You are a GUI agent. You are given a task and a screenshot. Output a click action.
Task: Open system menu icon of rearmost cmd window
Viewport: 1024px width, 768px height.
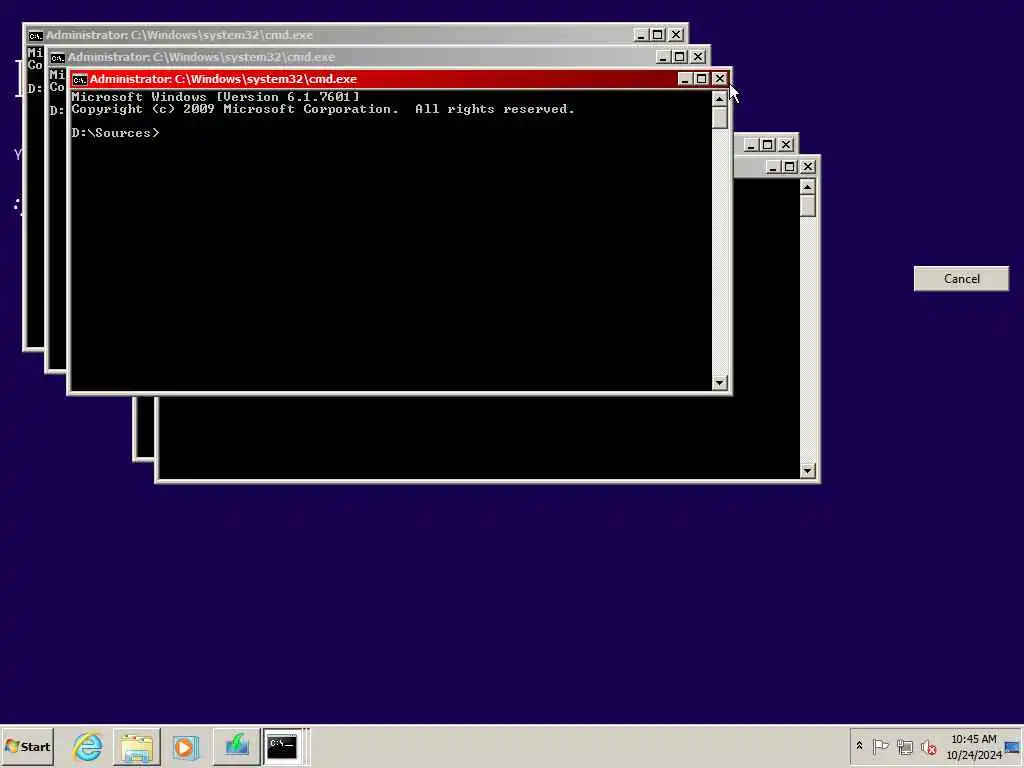35,35
